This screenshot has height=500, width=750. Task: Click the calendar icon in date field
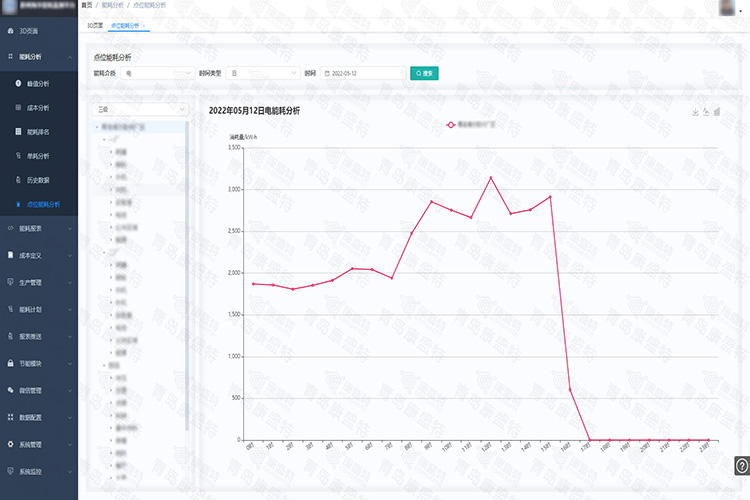coord(327,73)
